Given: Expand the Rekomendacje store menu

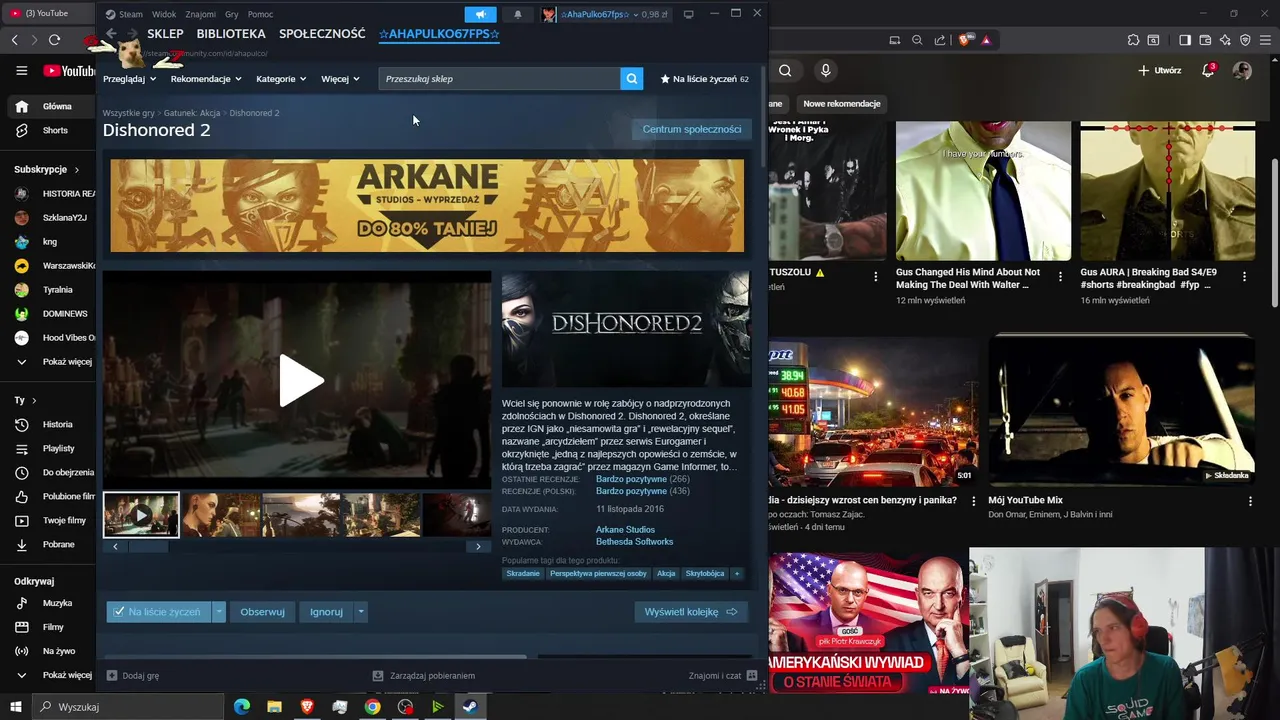Looking at the screenshot, I should pos(206,78).
